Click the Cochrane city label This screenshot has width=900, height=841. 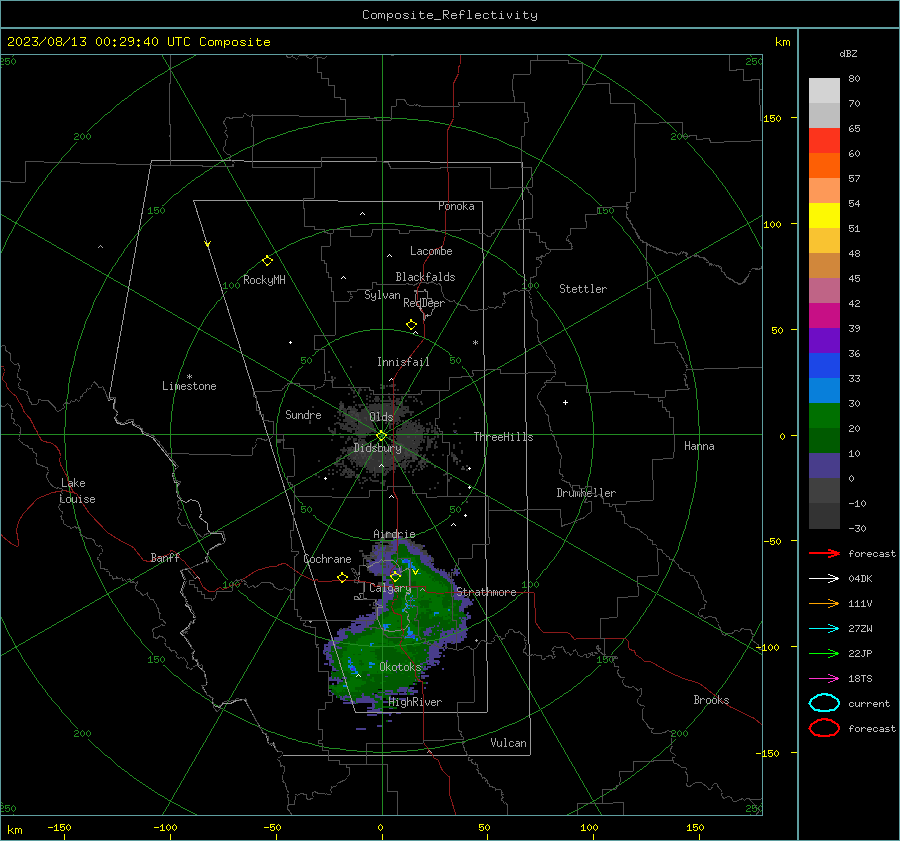coord(327,559)
